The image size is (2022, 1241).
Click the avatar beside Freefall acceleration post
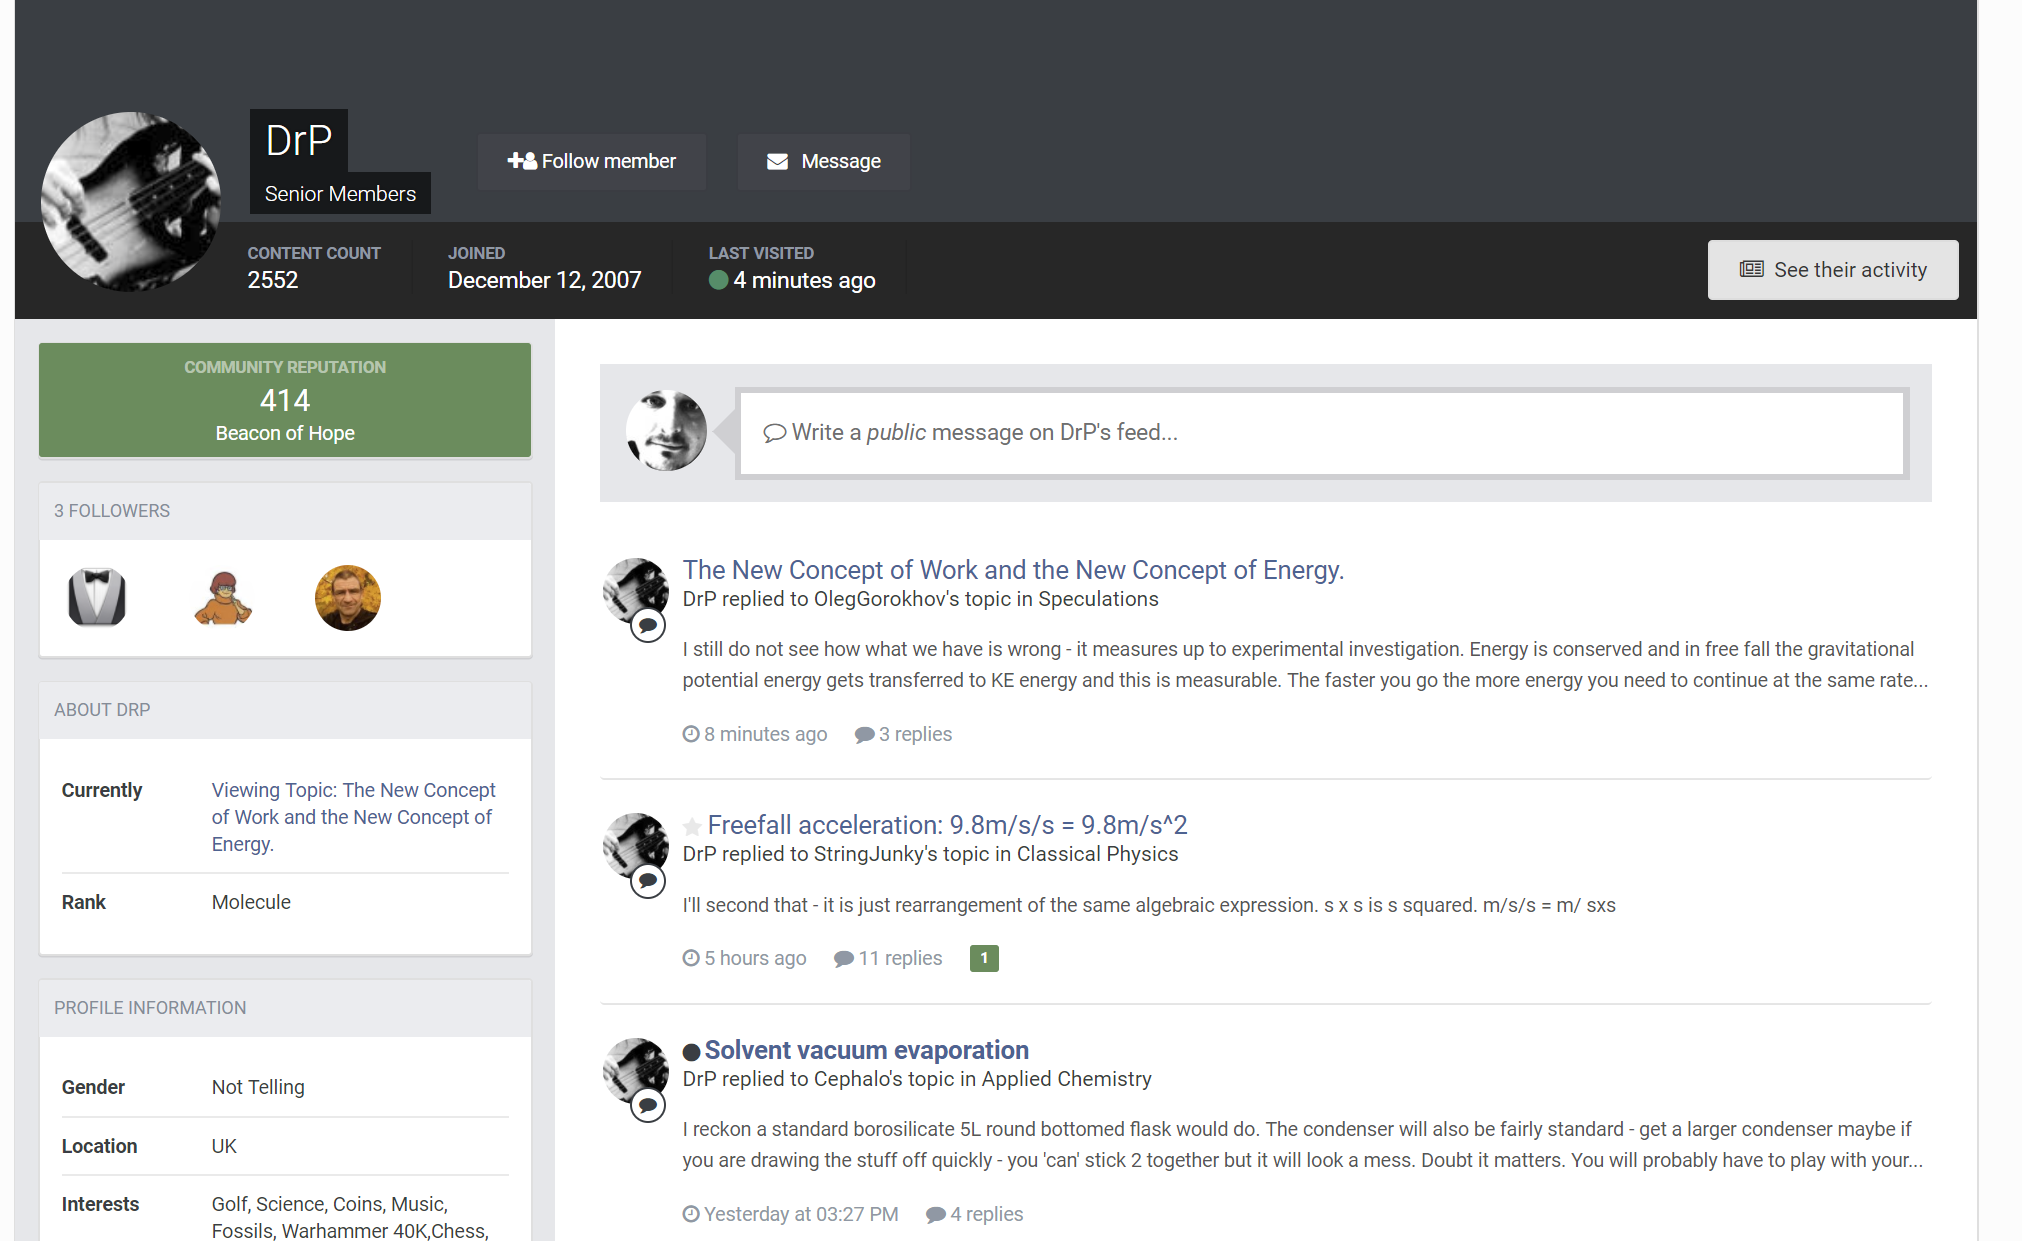pos(634,843)
